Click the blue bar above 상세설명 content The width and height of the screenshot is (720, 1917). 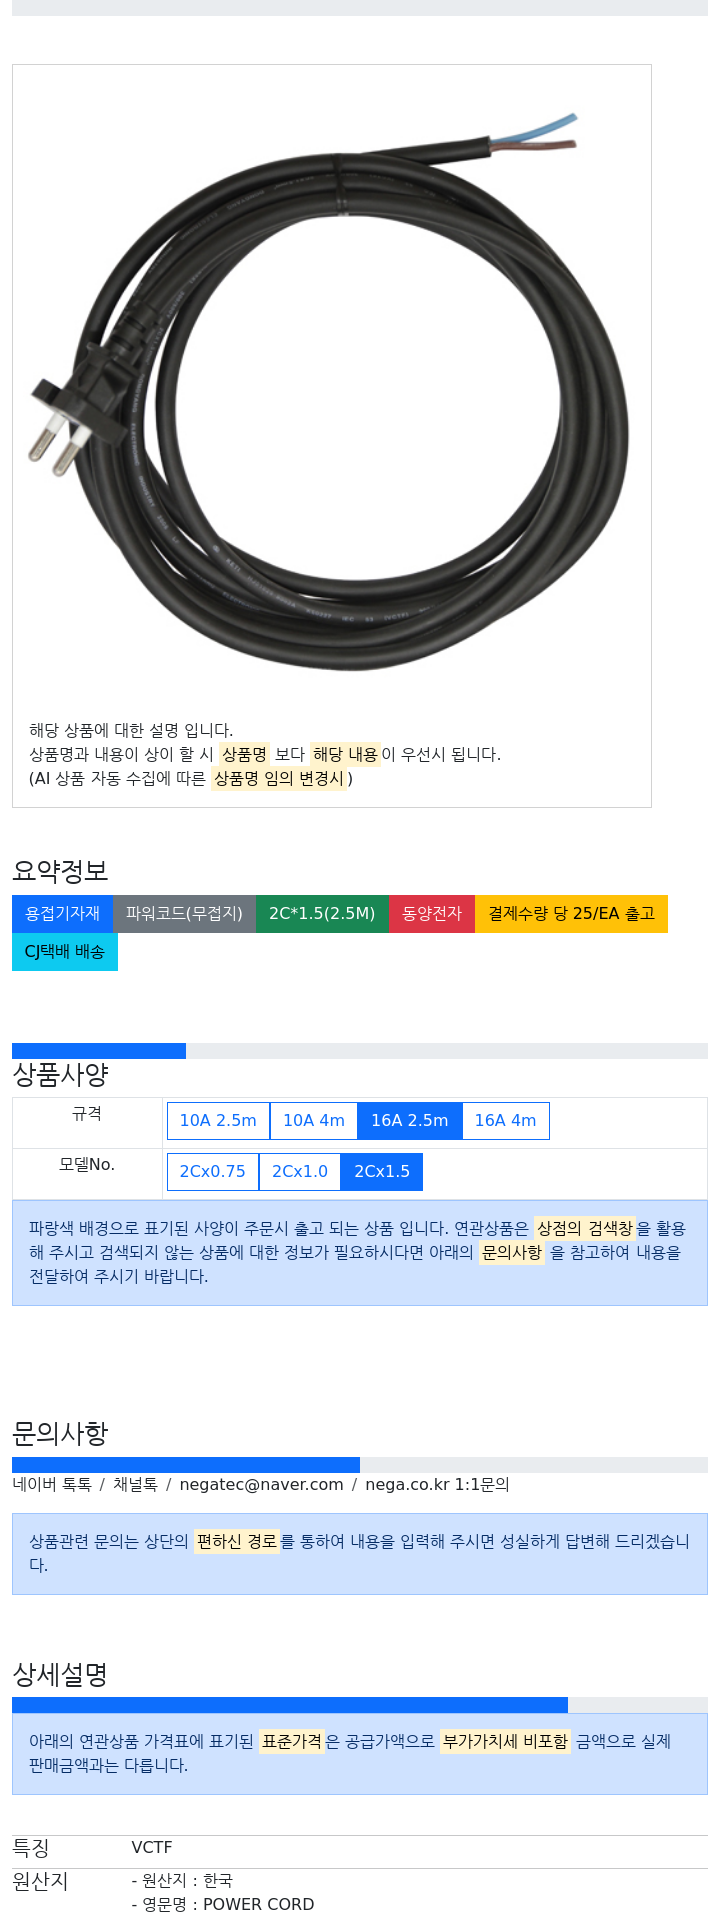click(x=290, y=1705)
